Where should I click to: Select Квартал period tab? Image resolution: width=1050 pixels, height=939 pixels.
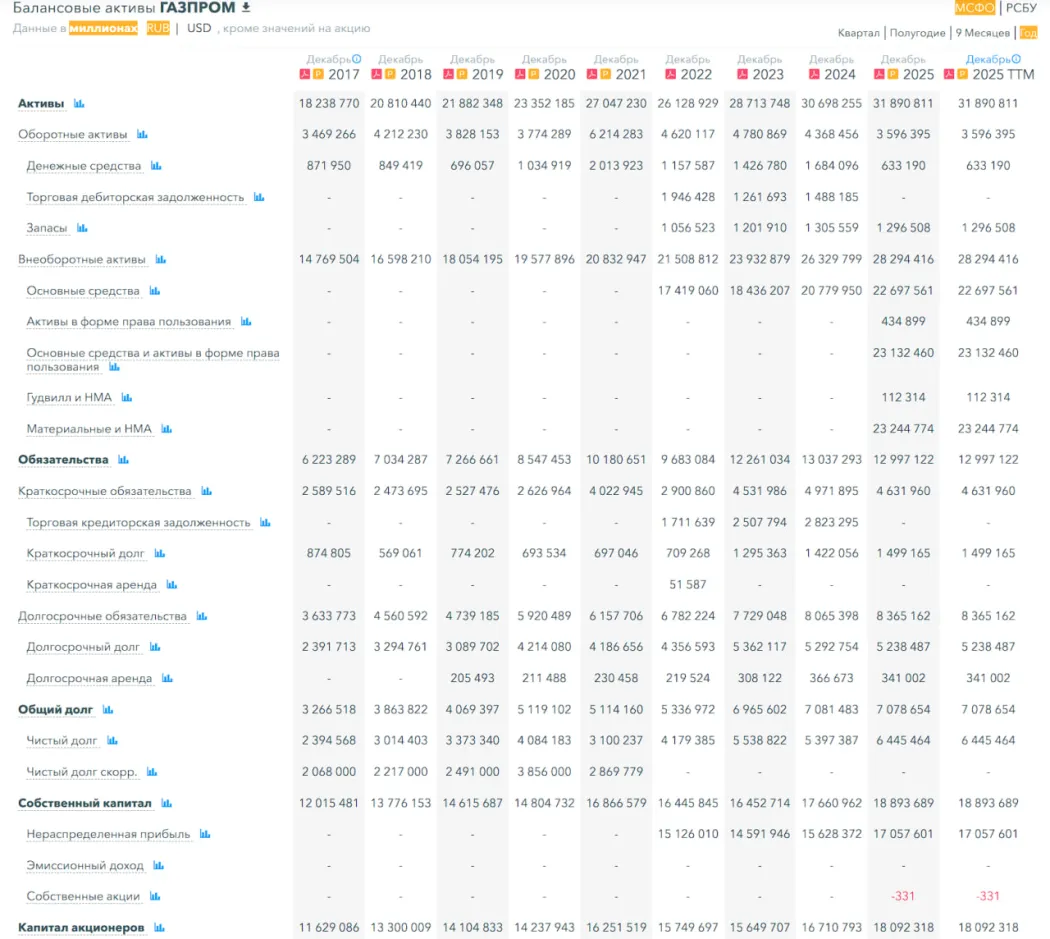coord(858,33)
